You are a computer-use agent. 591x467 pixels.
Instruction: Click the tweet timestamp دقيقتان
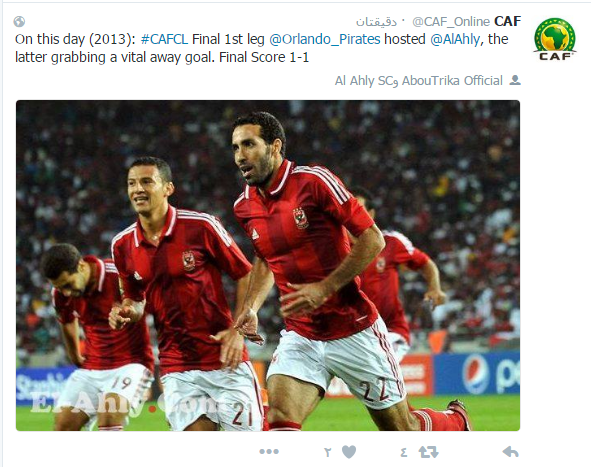(x=376, y=22)
